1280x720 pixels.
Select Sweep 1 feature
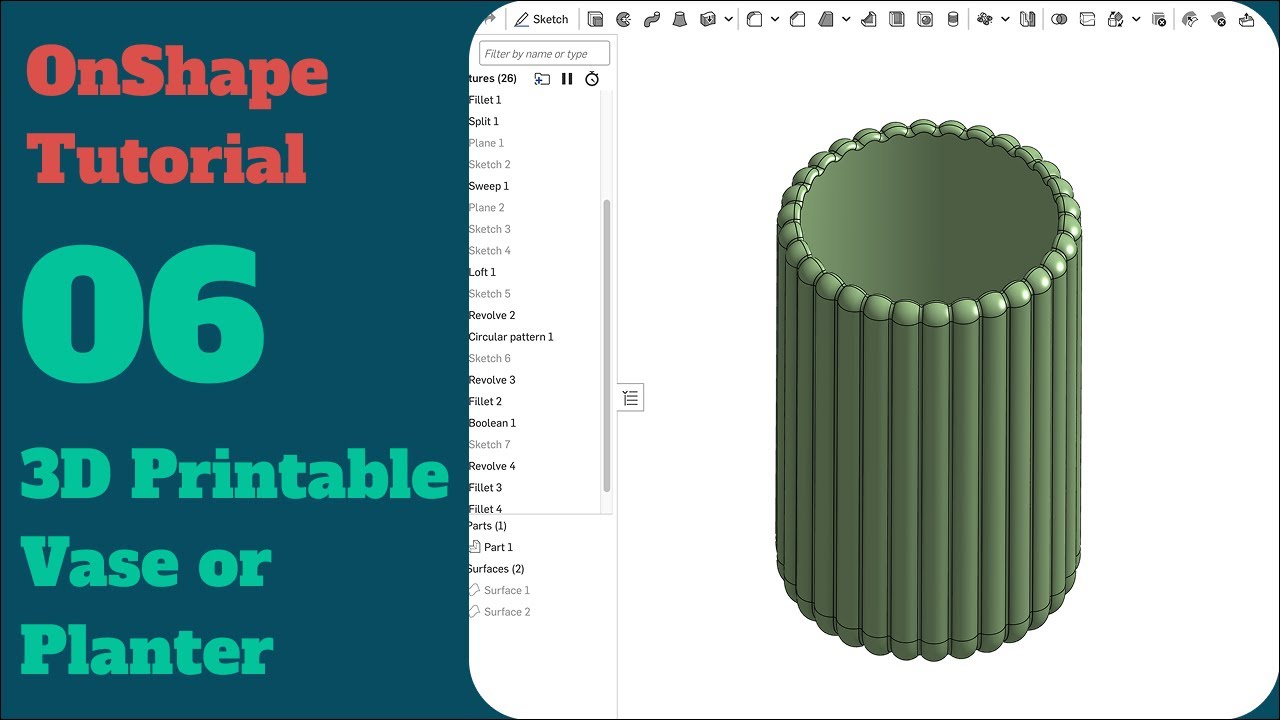click(489, 186)
